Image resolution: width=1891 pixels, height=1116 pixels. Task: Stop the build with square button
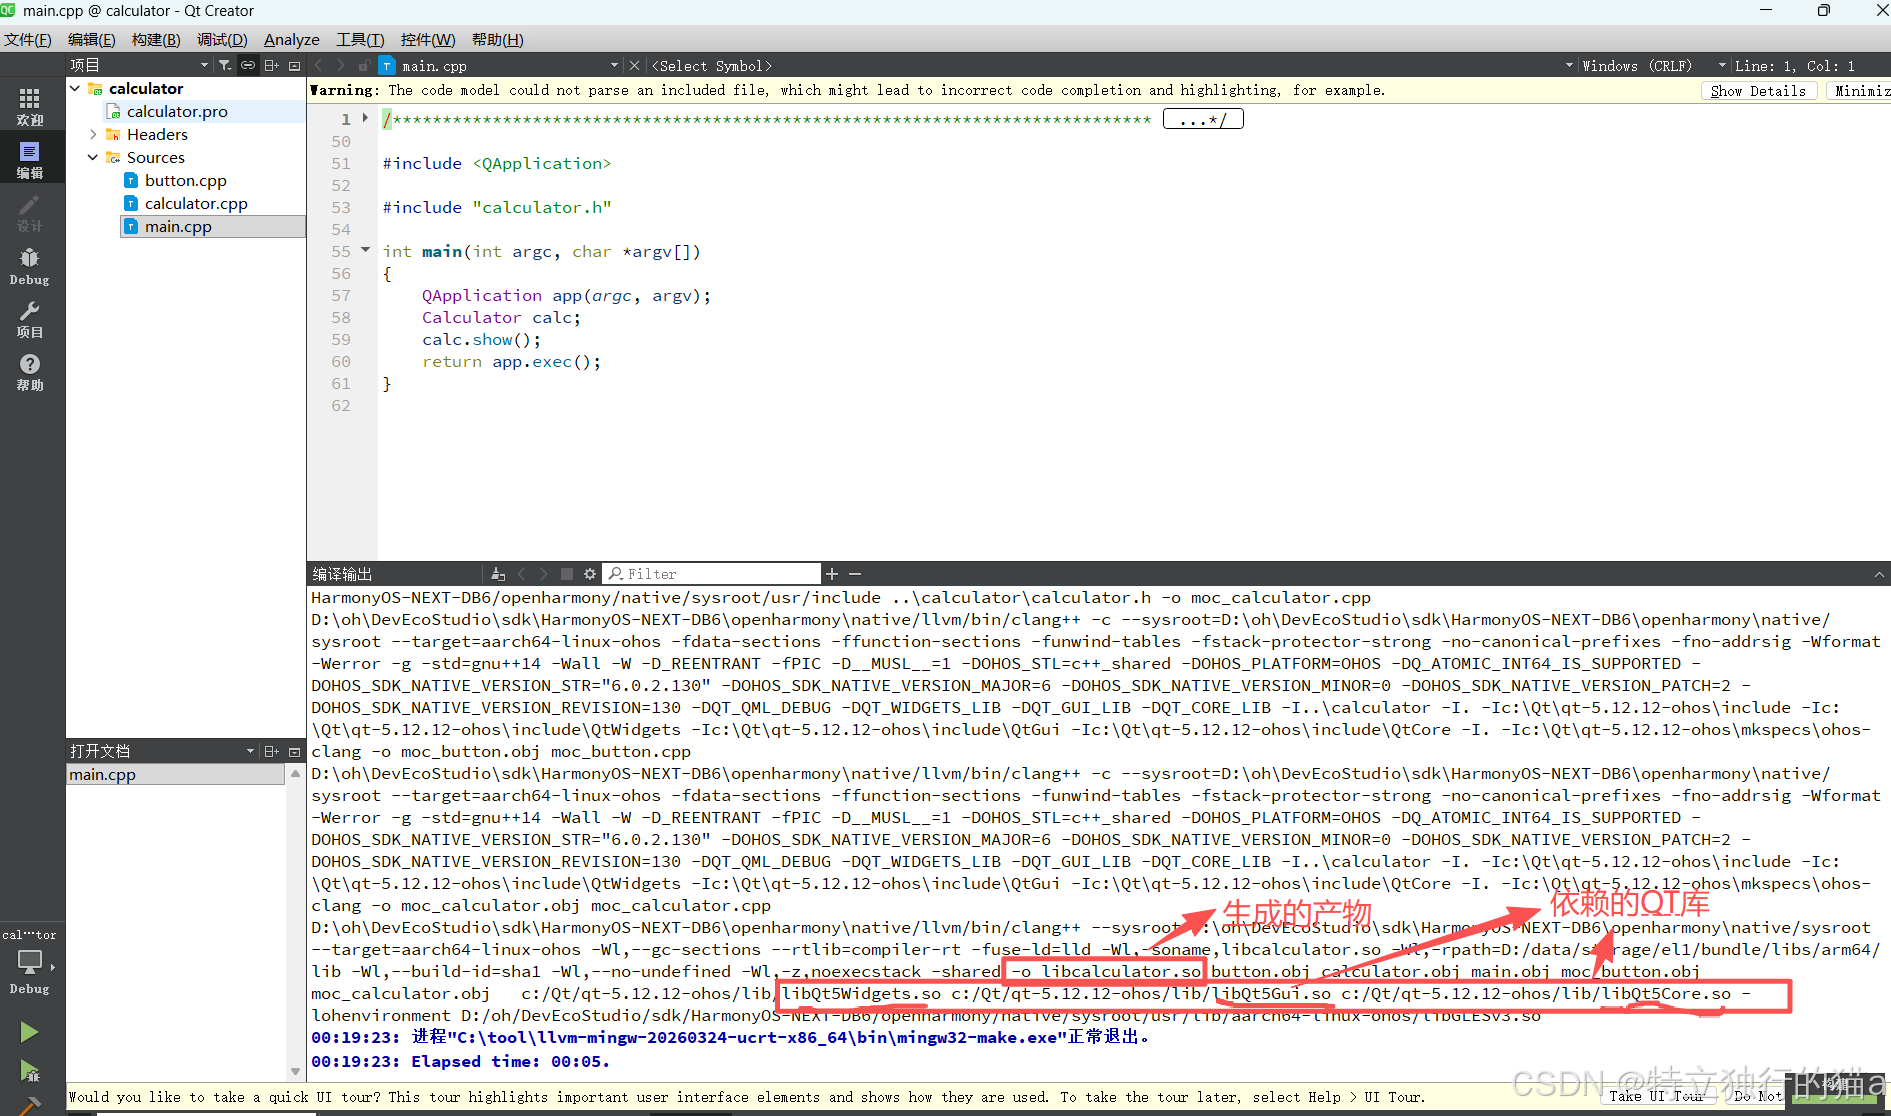(x=567, y=574)
